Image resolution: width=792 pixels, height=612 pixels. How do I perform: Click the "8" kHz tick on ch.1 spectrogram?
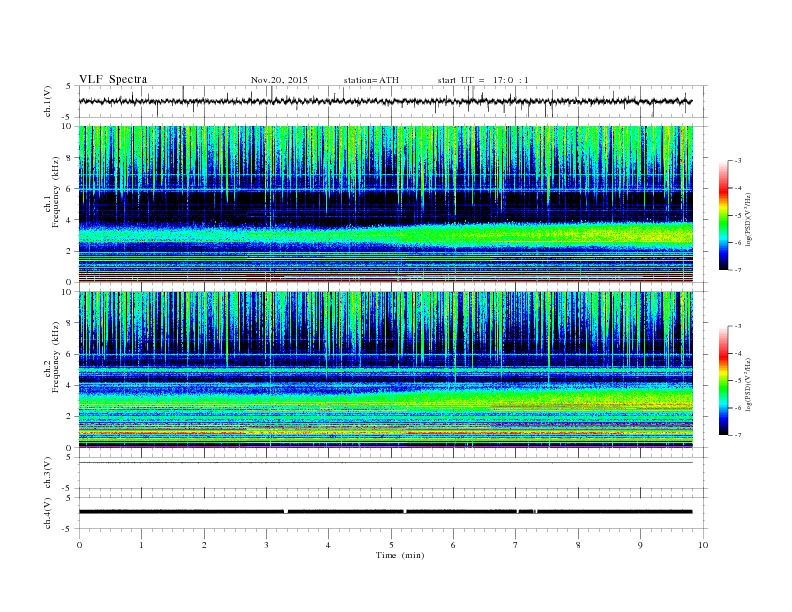click(x=69, y=158)
